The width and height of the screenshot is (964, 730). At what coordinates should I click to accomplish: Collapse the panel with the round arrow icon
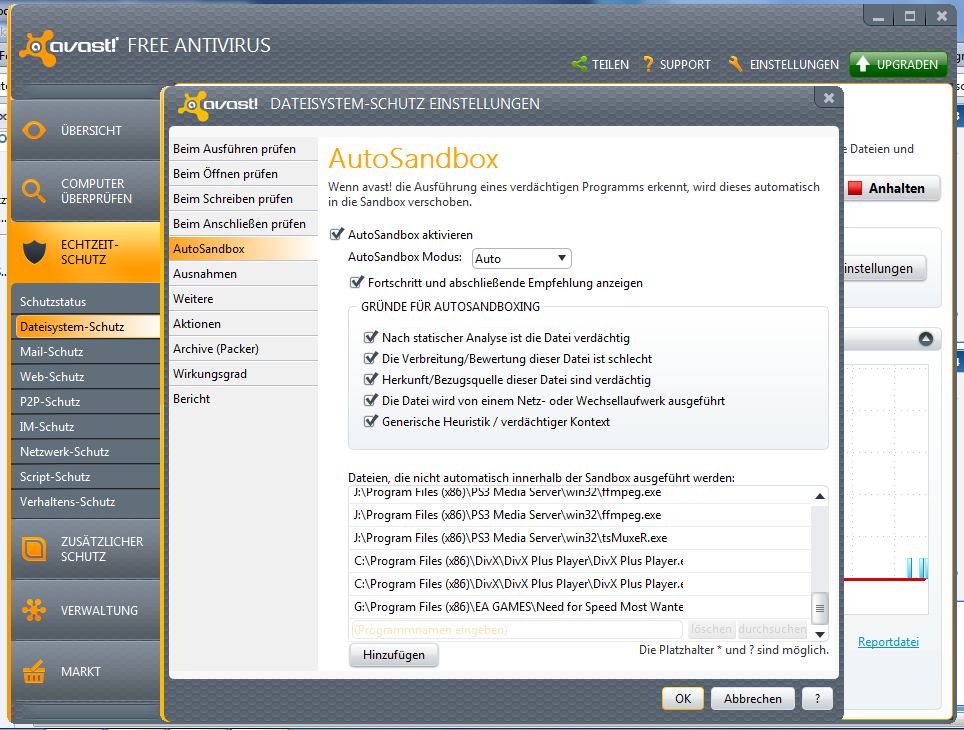tap(926, 339)
